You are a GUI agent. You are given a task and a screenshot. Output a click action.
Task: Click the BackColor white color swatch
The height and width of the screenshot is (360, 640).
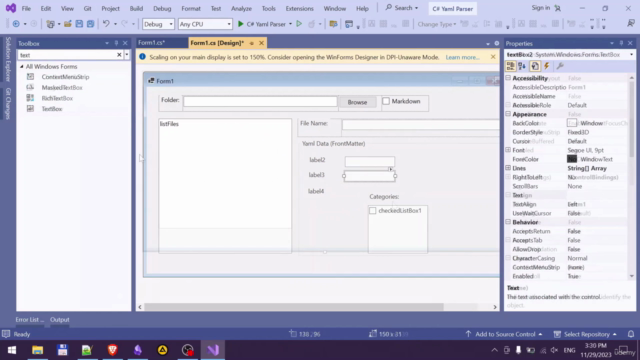[572, 123]
